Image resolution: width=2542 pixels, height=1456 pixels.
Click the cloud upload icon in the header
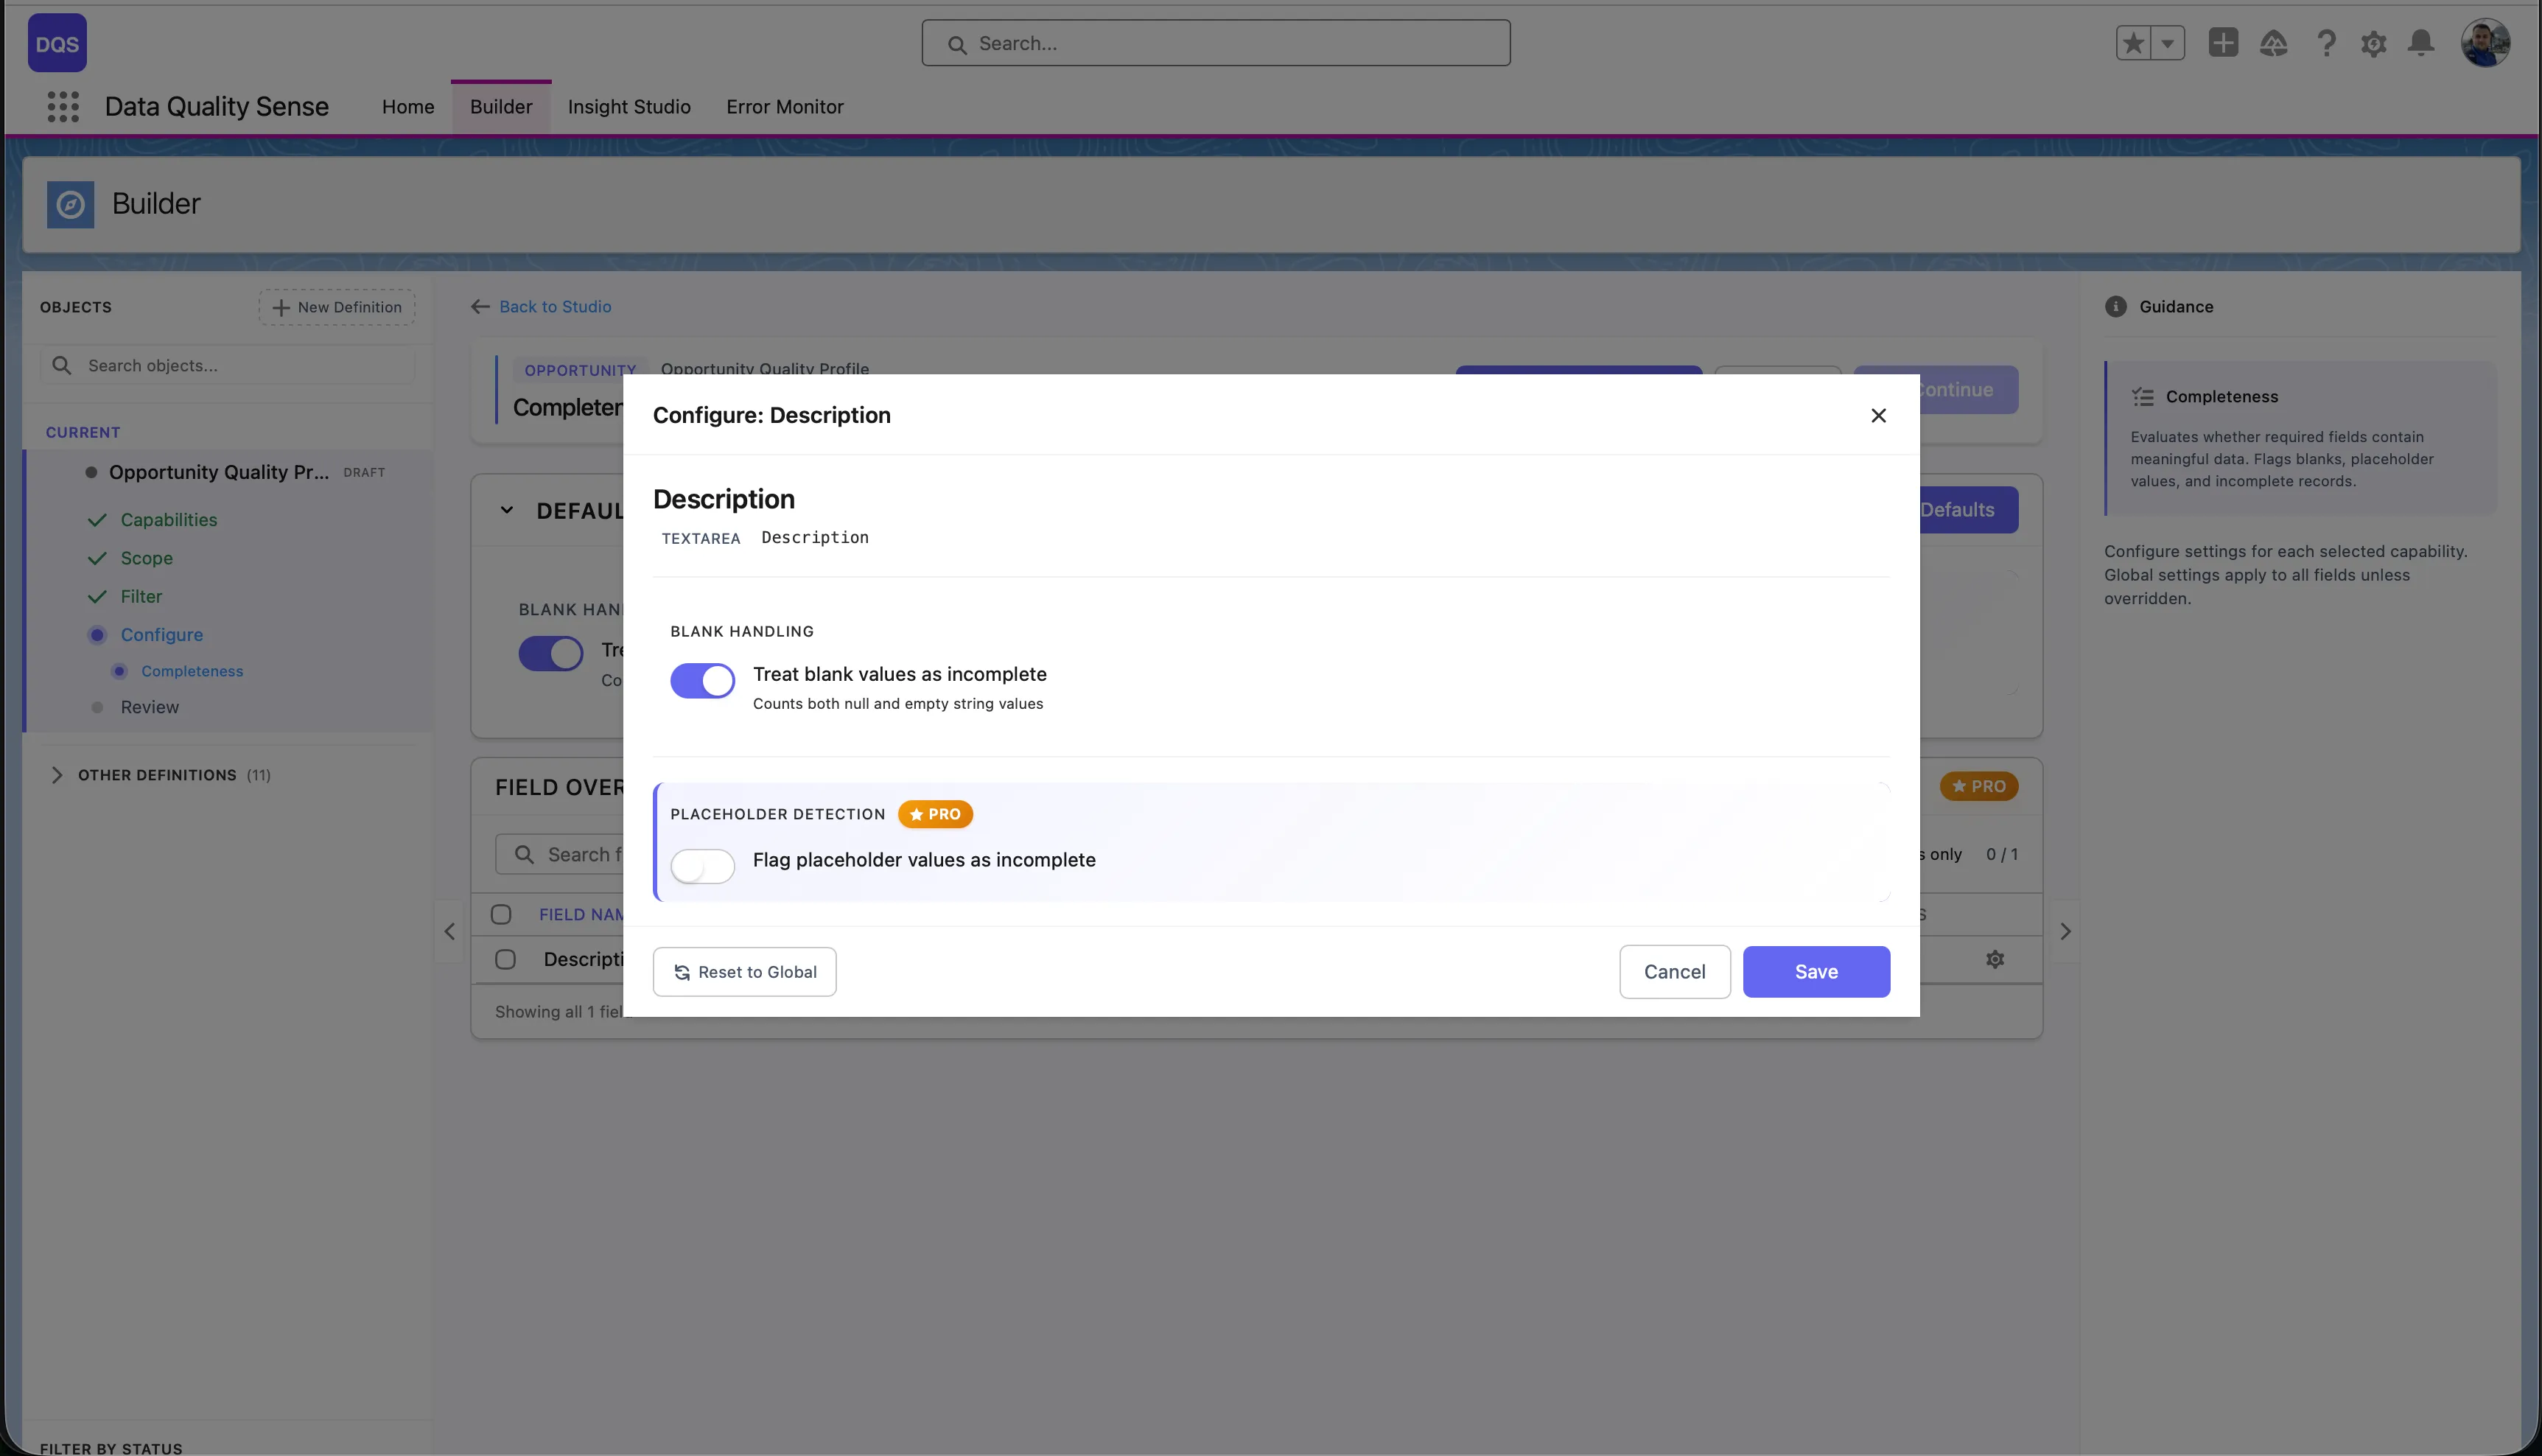click(x=2274, y=43)
